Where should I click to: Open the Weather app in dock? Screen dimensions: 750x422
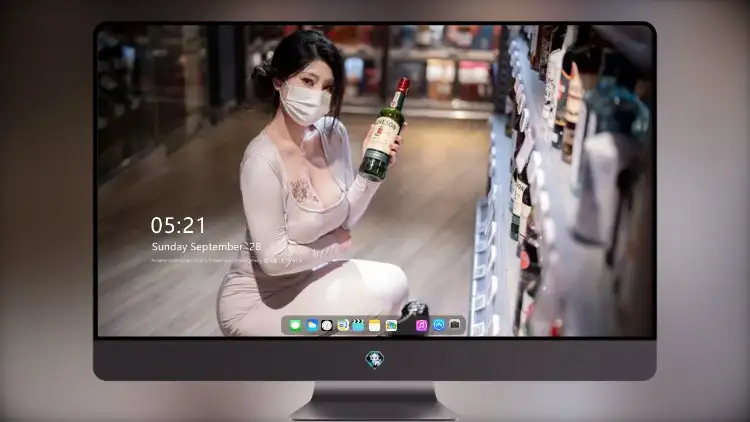[312, 326]
